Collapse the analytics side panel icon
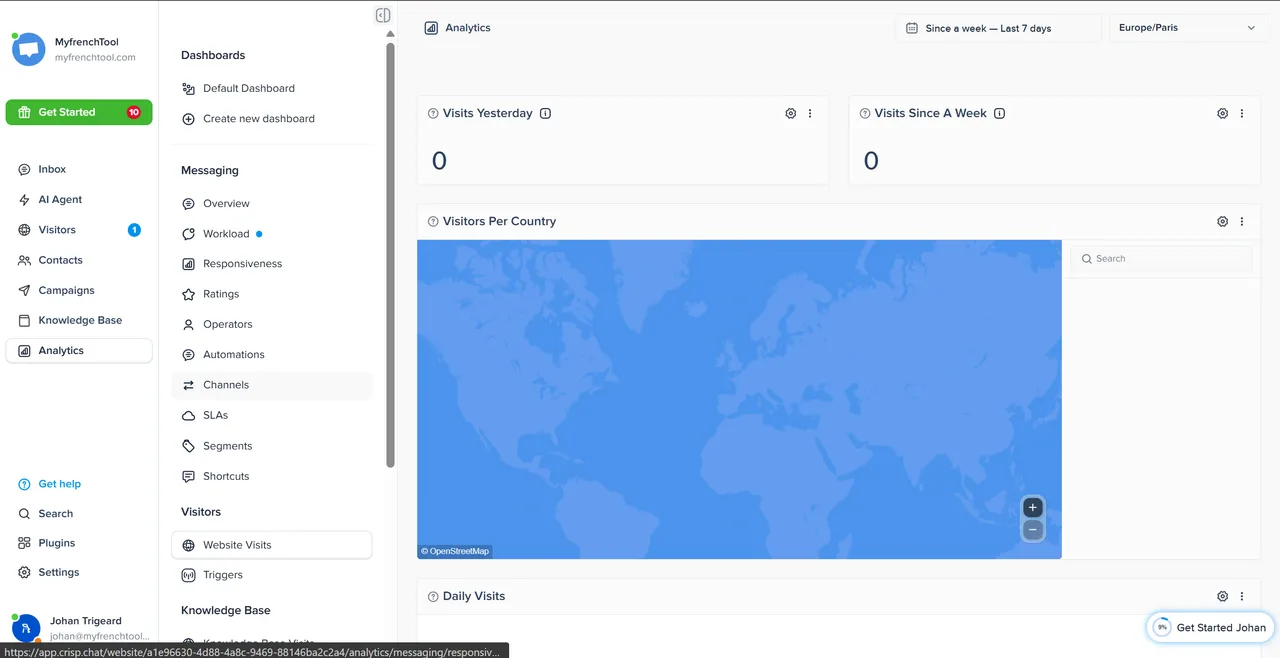This screenshot has width=1280, height=658. tap(383, 15)
